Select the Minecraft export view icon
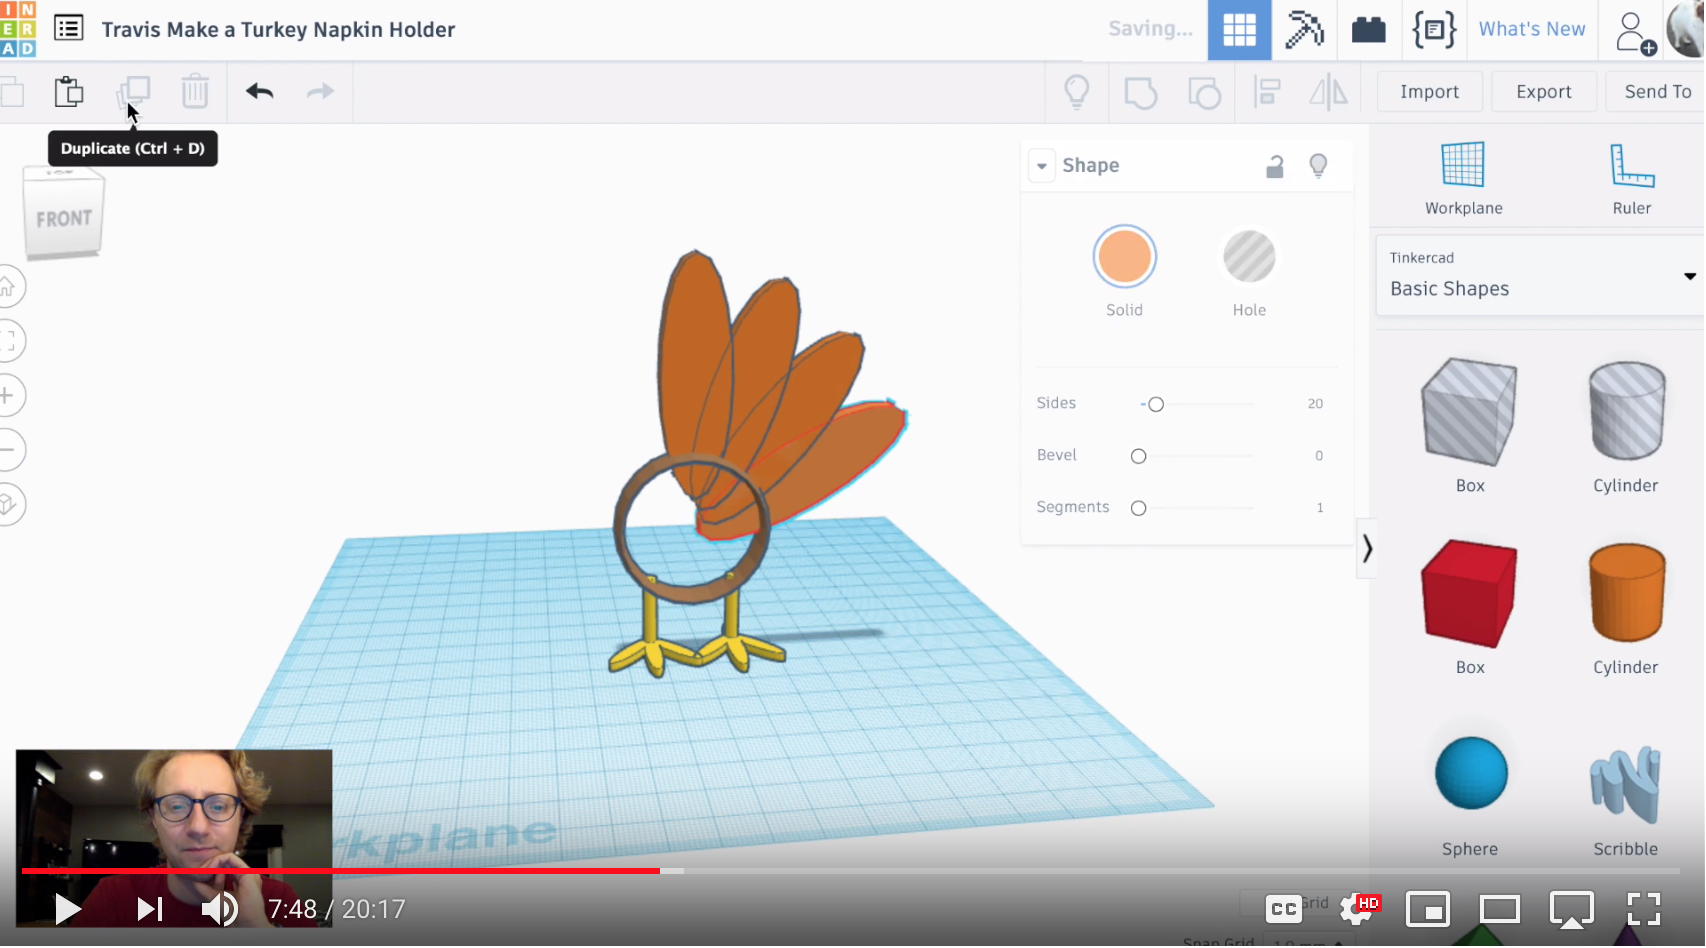Viewport: 1706px width, 948px height. coord(1305,30)
